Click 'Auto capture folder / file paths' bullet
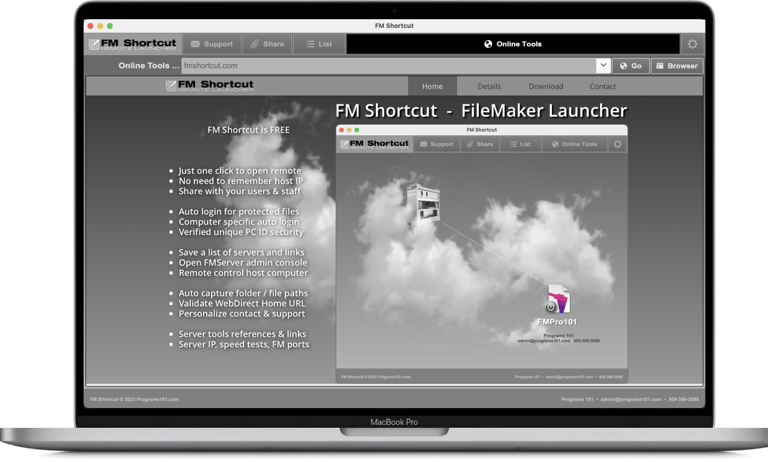Screen dimensions: 768x462 [243, 293]
